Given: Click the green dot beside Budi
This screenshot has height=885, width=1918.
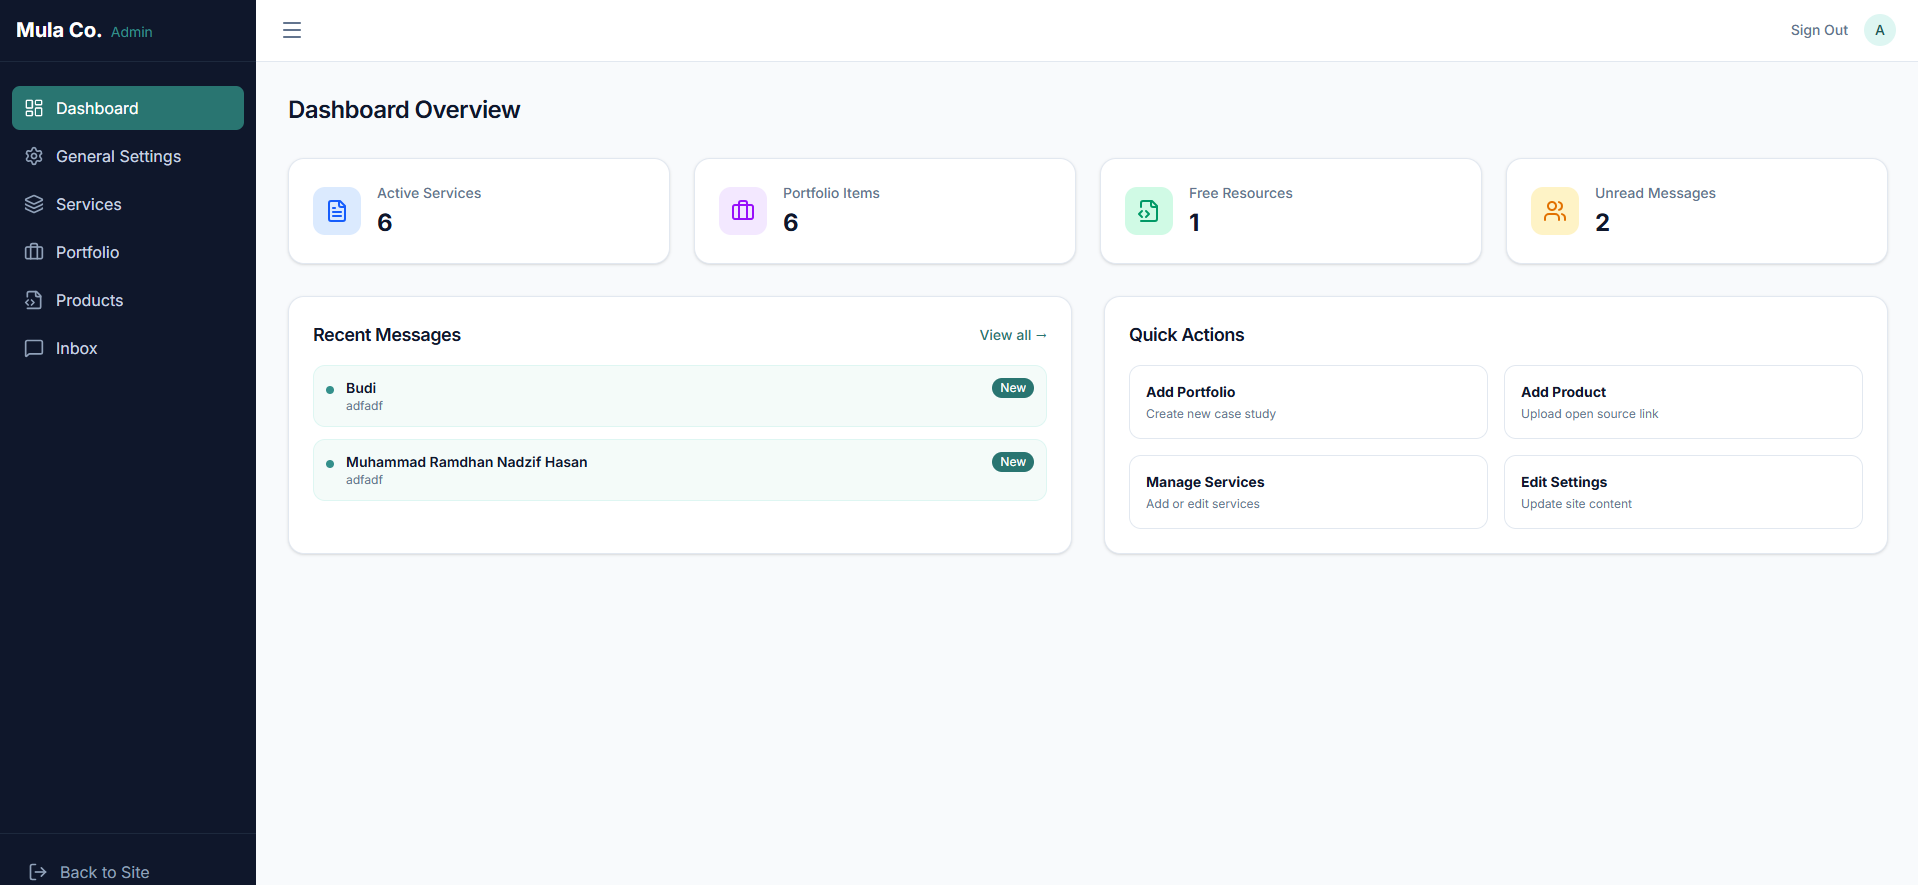Looking at the screenshot, I should 330,390.
